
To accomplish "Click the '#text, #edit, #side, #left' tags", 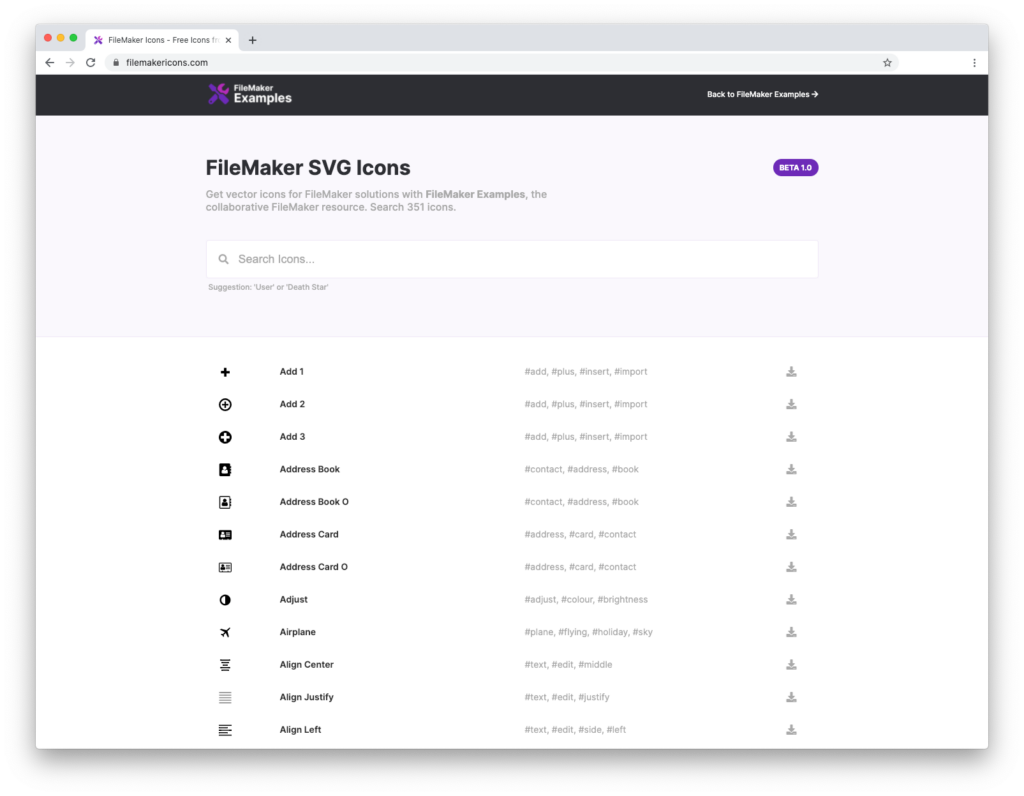I will click(575, 730).
